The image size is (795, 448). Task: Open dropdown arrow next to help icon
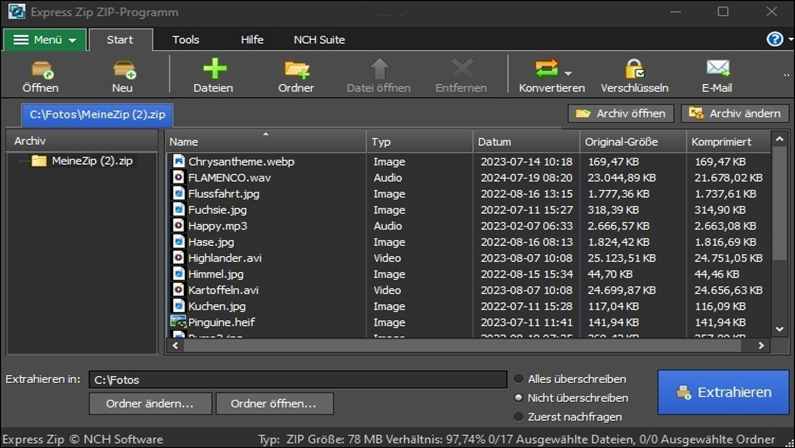point(790,40)
